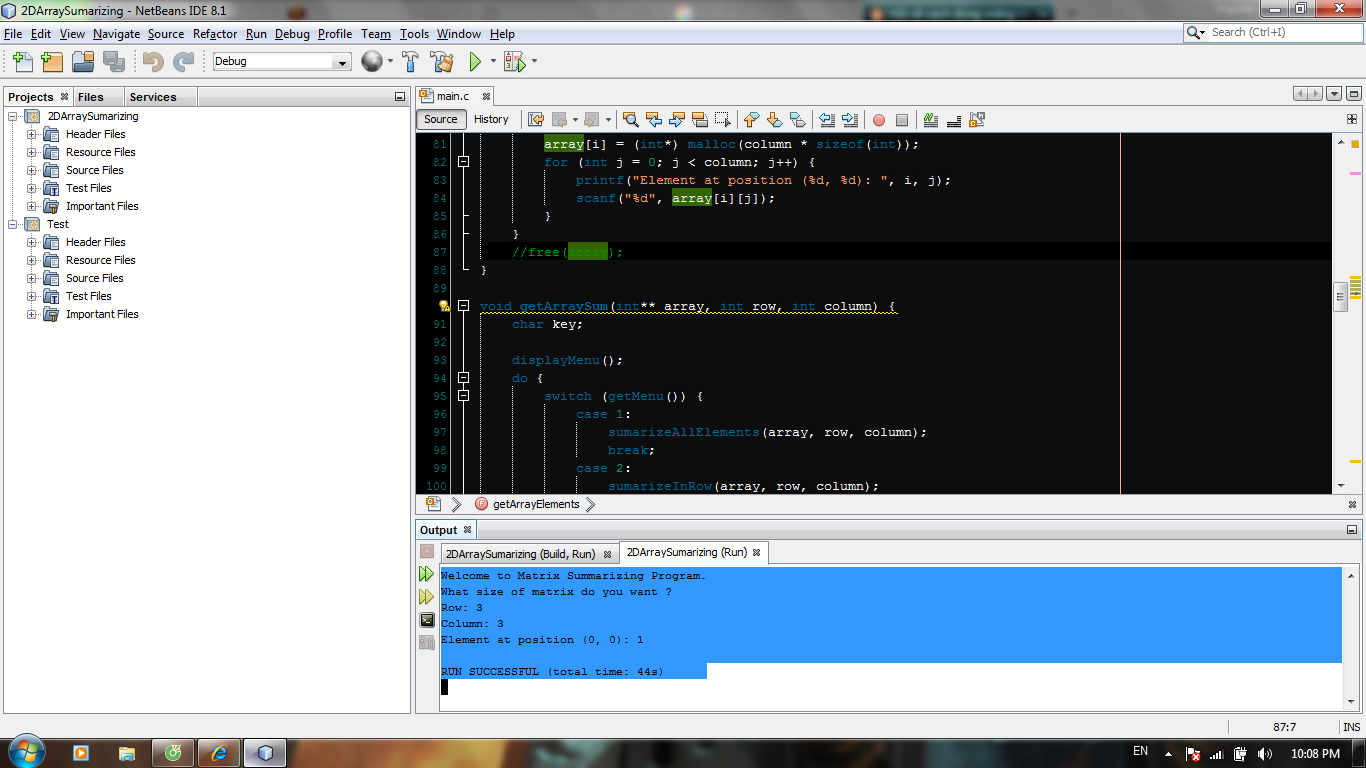The width and height of the screenshot is (1366, 768).
Task: Open the Debug configuration dropdown
Action: pyautogui.click(x=342, y=62)
